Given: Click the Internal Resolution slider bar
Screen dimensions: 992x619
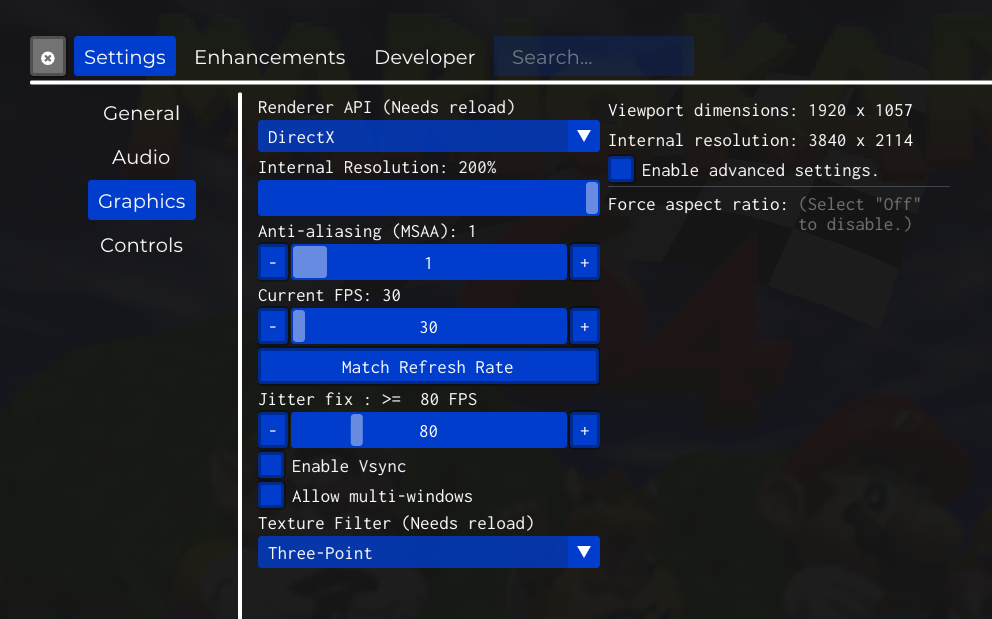Looking at the screenshot, I should [x=428, y=198].
